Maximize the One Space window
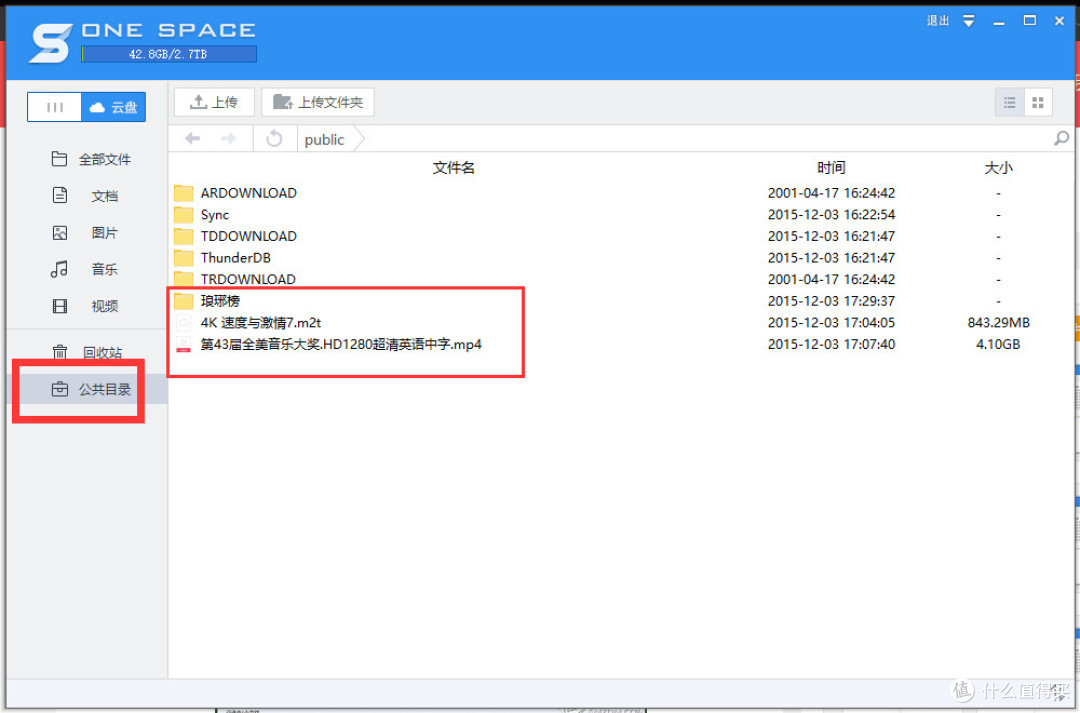The width and height of the screenshot is (1080, 713). (x=1030, y=21)
